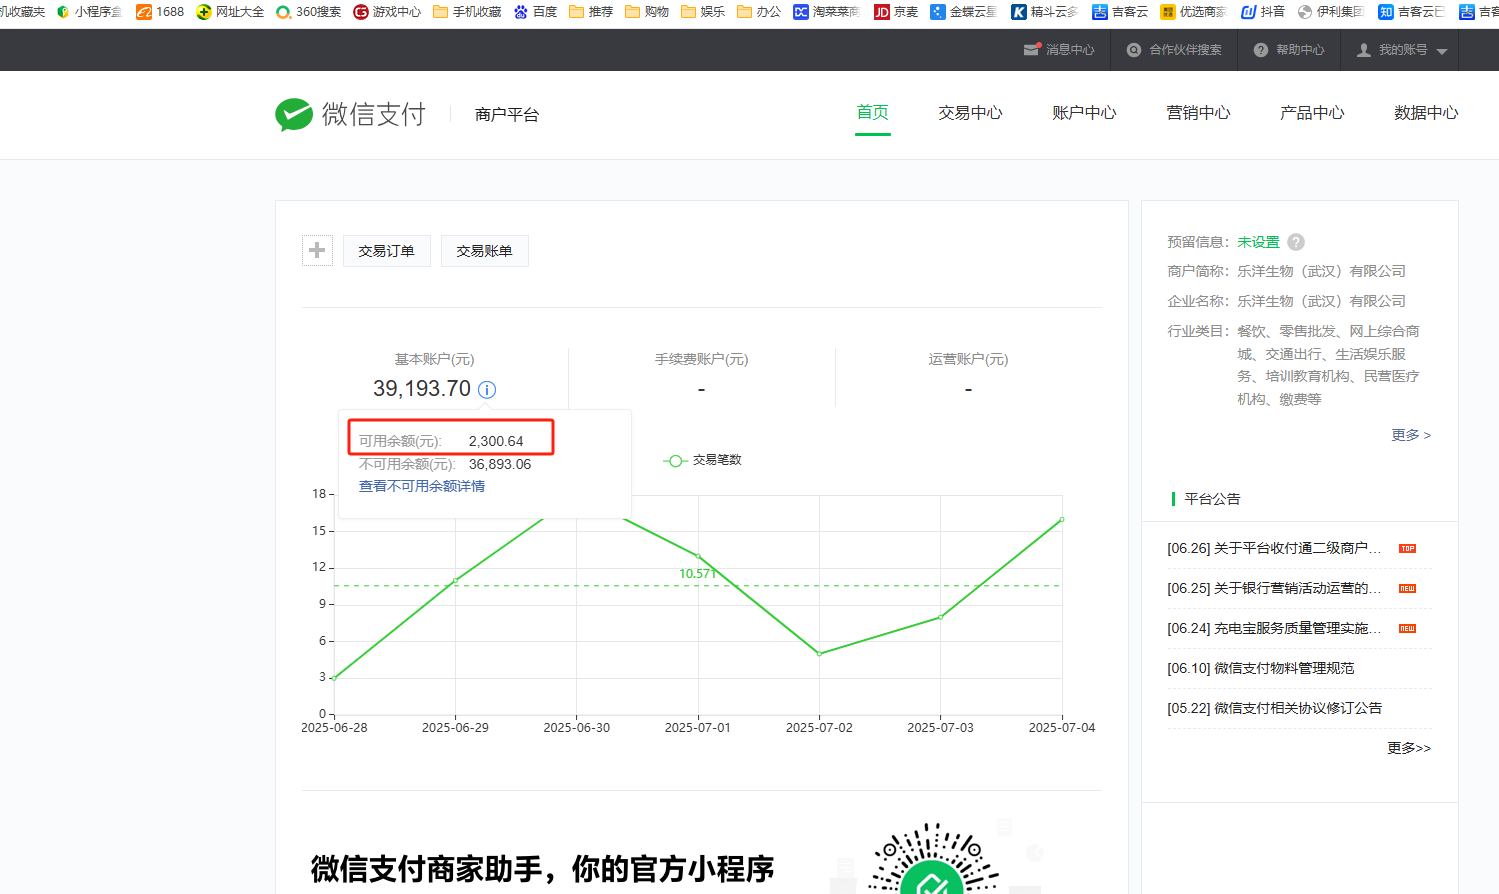Click the info icon beside 39,193.70
The image size is (1499, 894).
point(487,390)
